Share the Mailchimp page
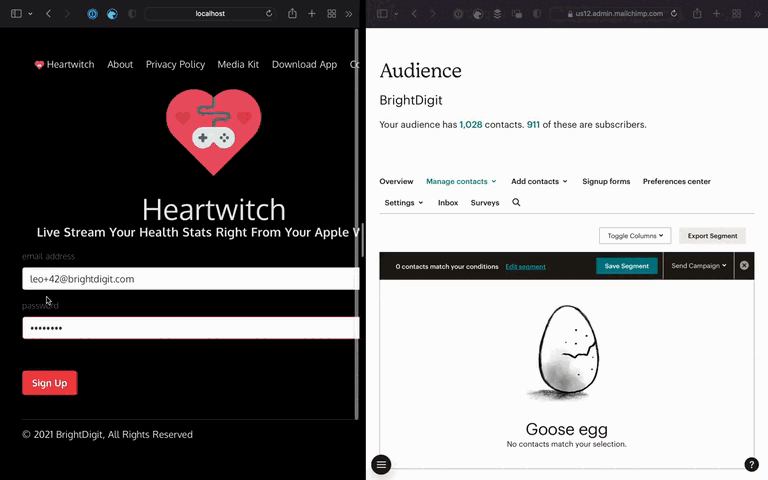This screenshot has height=480, width=768. (697, 13)
